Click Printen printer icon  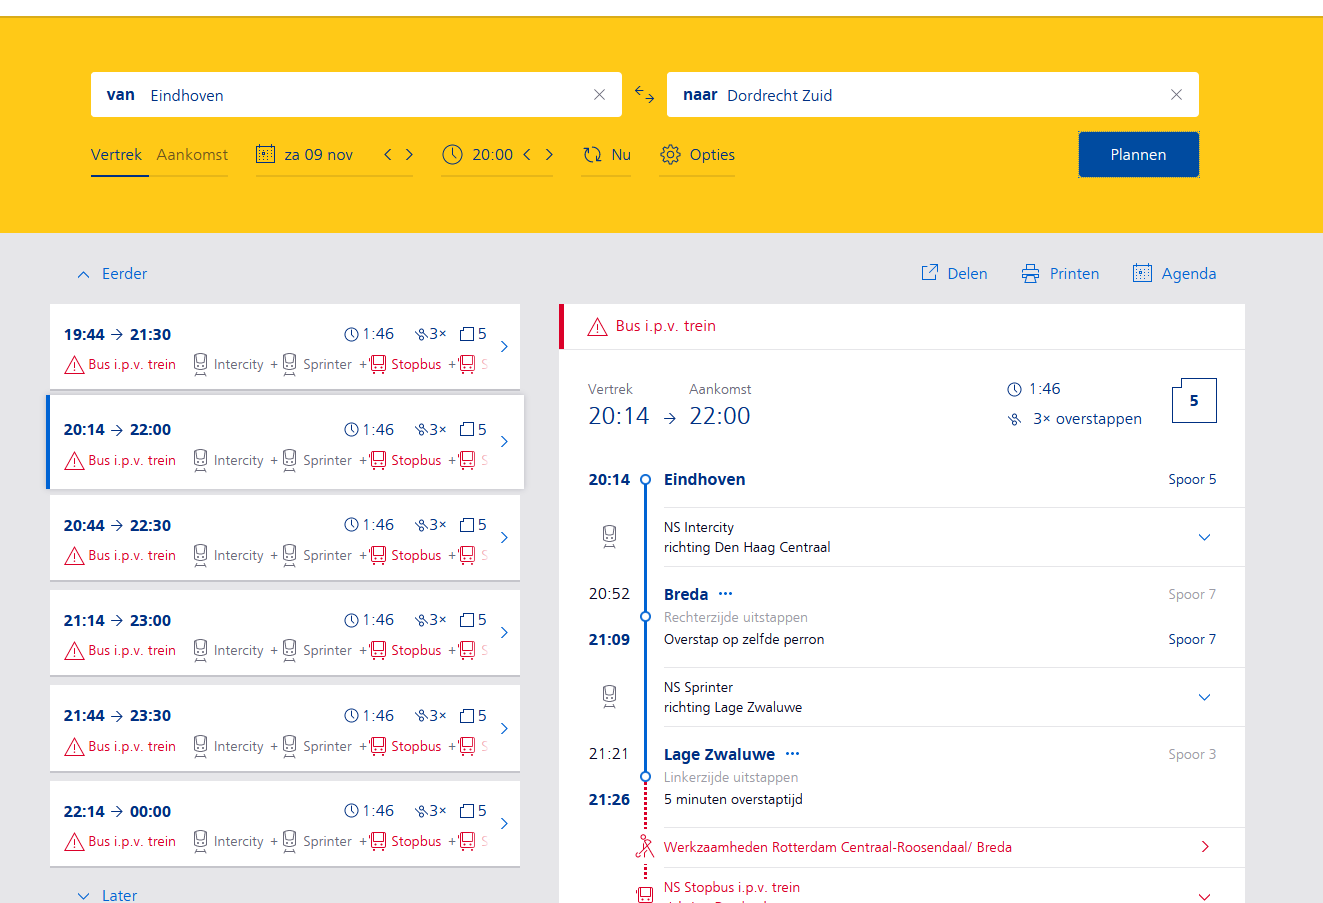[1030, 274]
